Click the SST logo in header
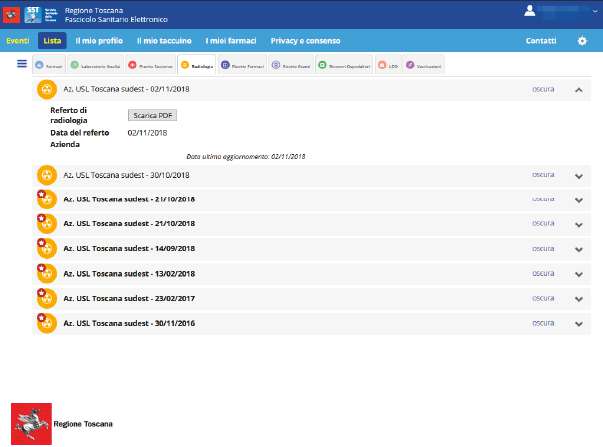The image size is (603, 447). coord(33,15)
